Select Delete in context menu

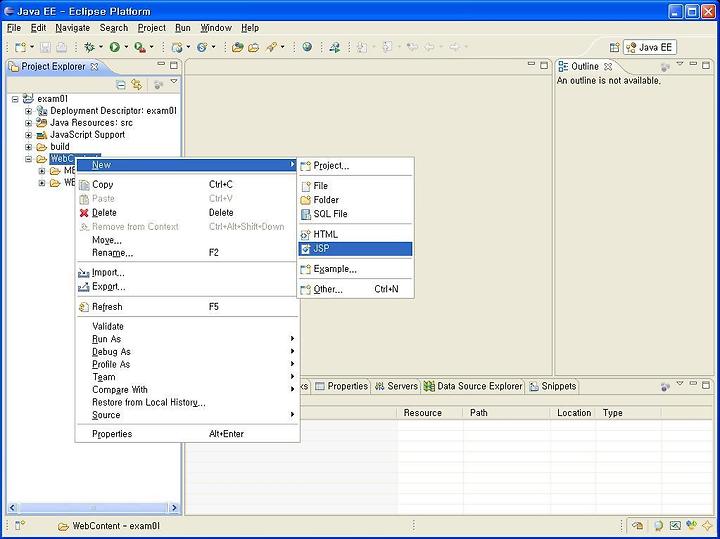tap(187, 213)
